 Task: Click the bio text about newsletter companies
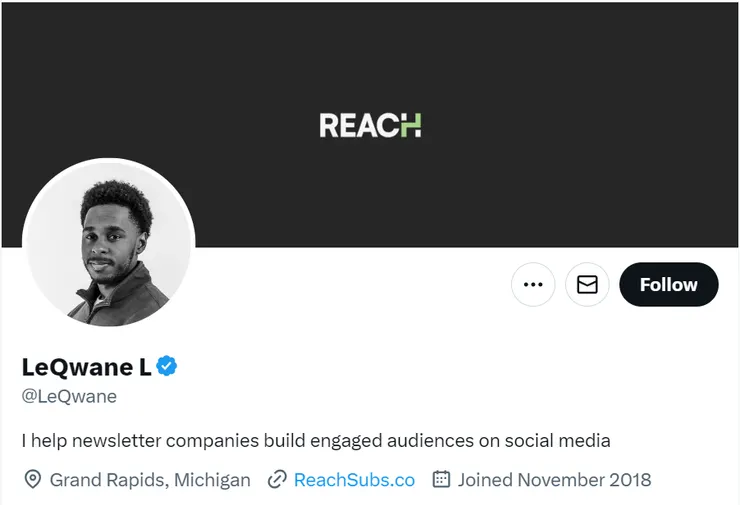[x=315, y=440]
